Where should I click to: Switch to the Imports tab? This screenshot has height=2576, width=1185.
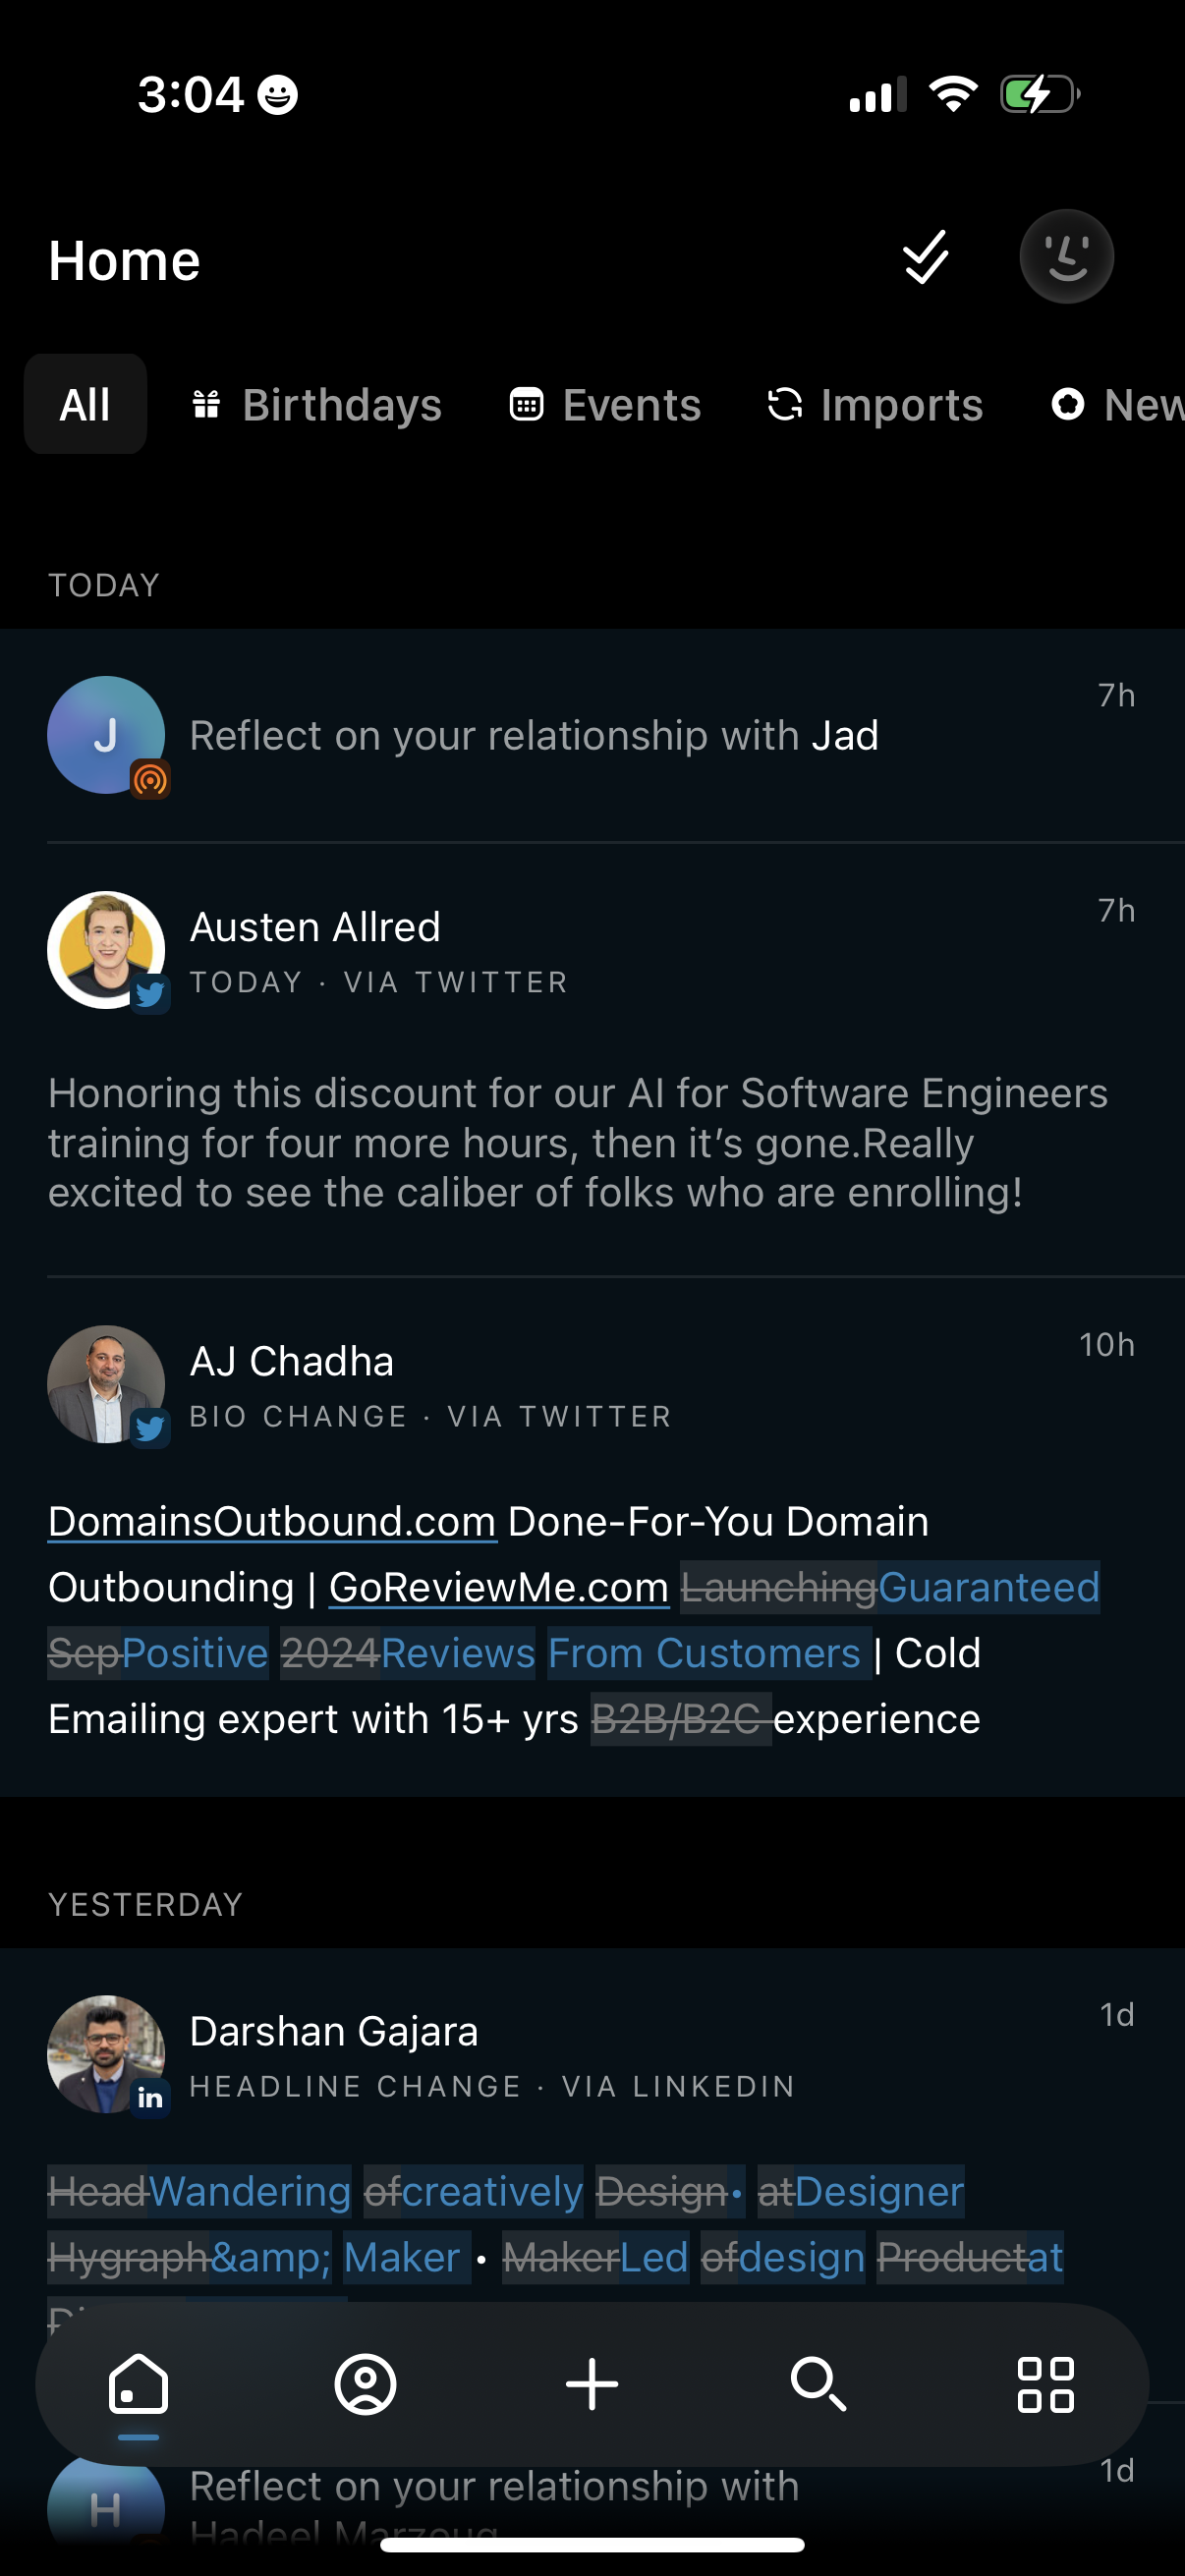pyautogui.click(x=876, y=405)
